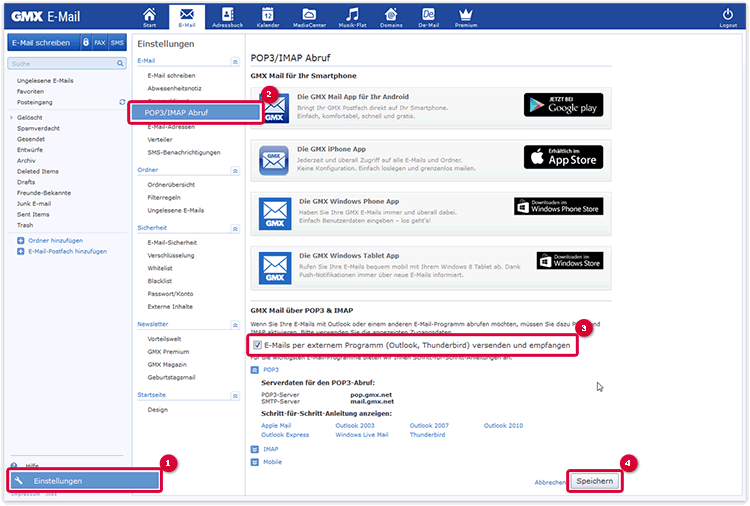
Task: Select the E-Mail tab in top bar
Action: (x=187, y=17)
